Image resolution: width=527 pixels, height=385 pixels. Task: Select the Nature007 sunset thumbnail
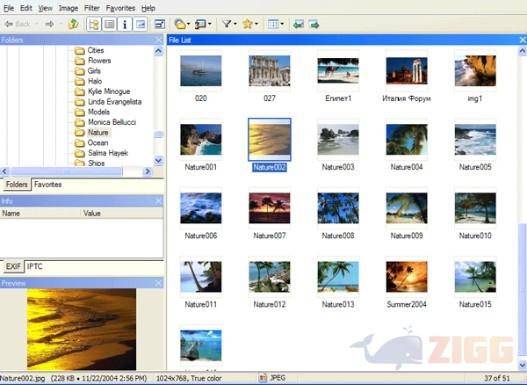pyautogui.click(x=270, y=208)
